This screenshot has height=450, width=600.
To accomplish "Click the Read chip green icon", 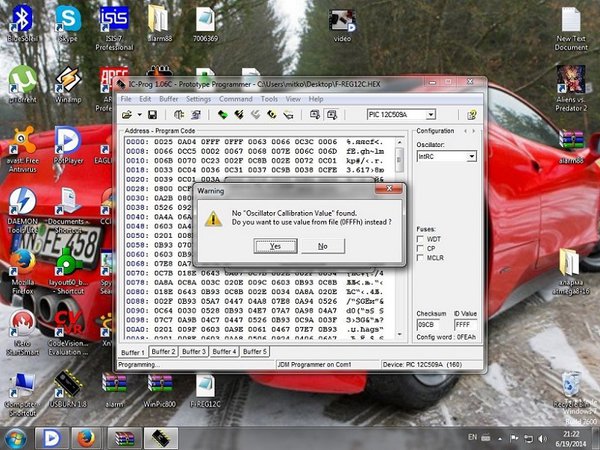I will [x=222, y=114].
